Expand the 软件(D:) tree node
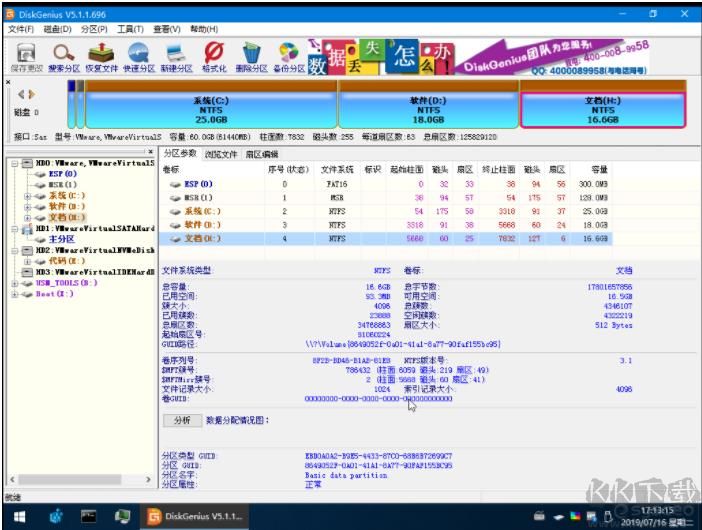Viewport: 702px width, 530px height. [x=27, y=207]
